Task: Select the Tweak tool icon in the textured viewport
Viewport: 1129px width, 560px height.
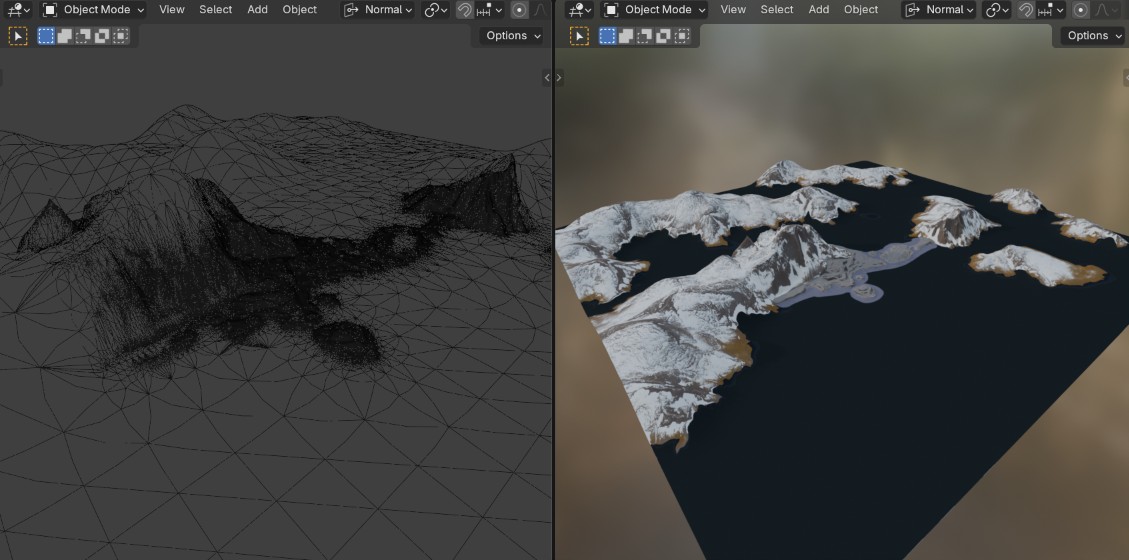Action: [580, 36]
